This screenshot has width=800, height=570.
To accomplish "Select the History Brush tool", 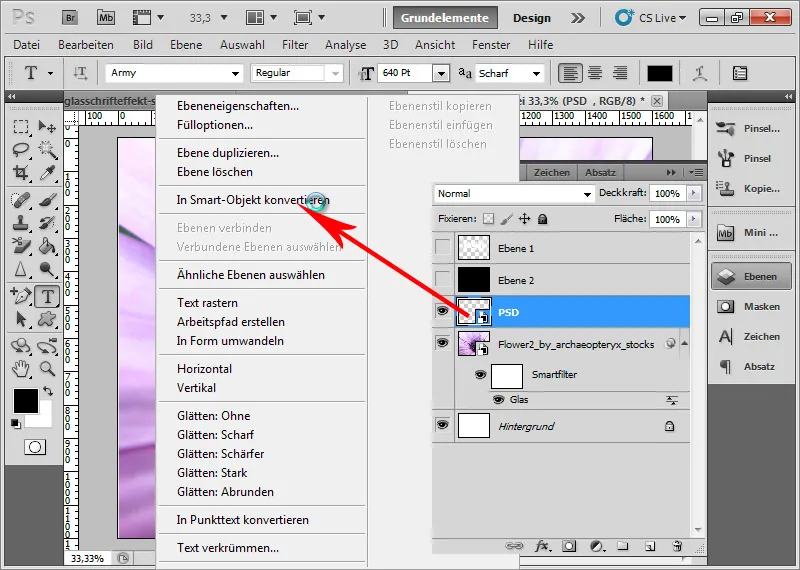I will pos(47,223).
